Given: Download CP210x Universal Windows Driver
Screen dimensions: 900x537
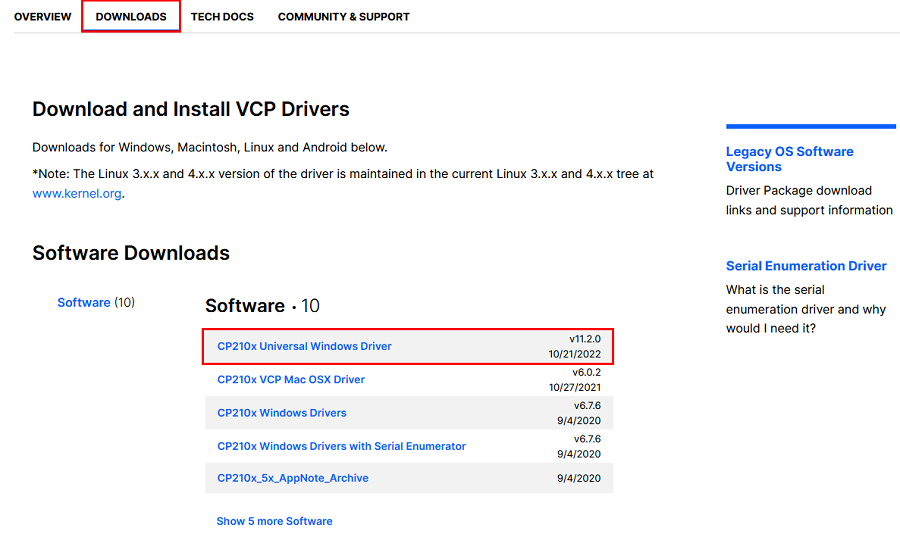Looking at the screenshot, I should click(x=304, y=346).
